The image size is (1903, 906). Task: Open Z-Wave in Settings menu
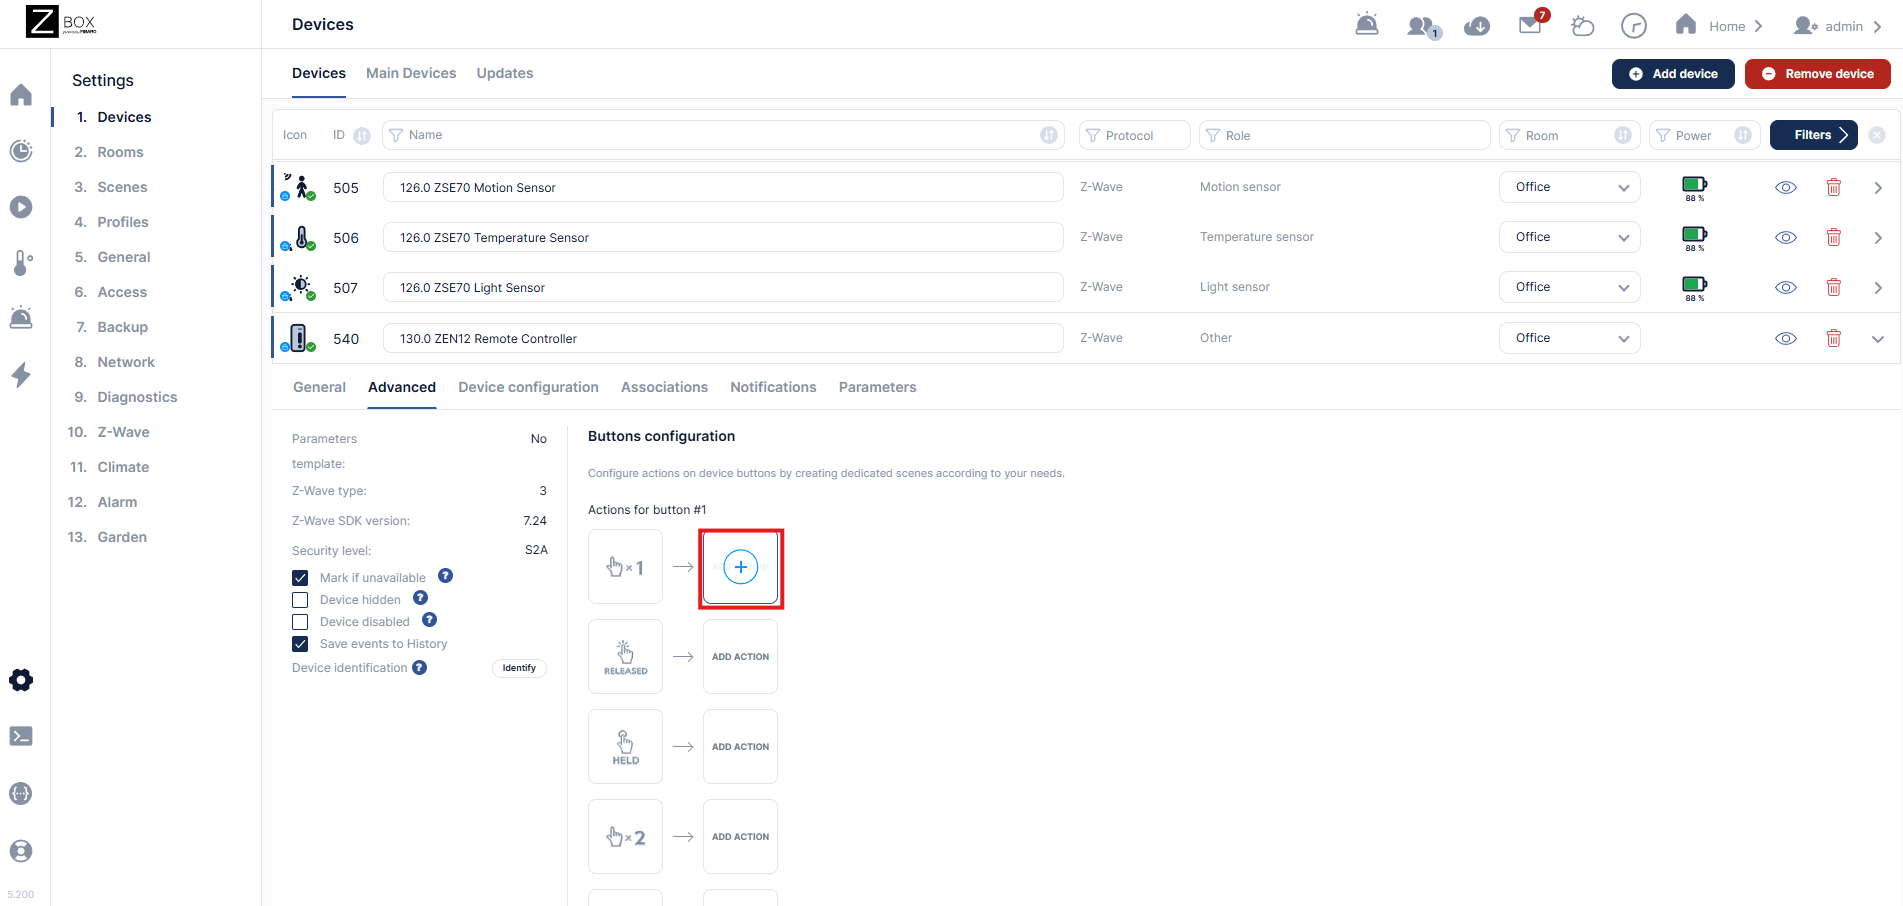pyautogui.click(x=123, y=432)
